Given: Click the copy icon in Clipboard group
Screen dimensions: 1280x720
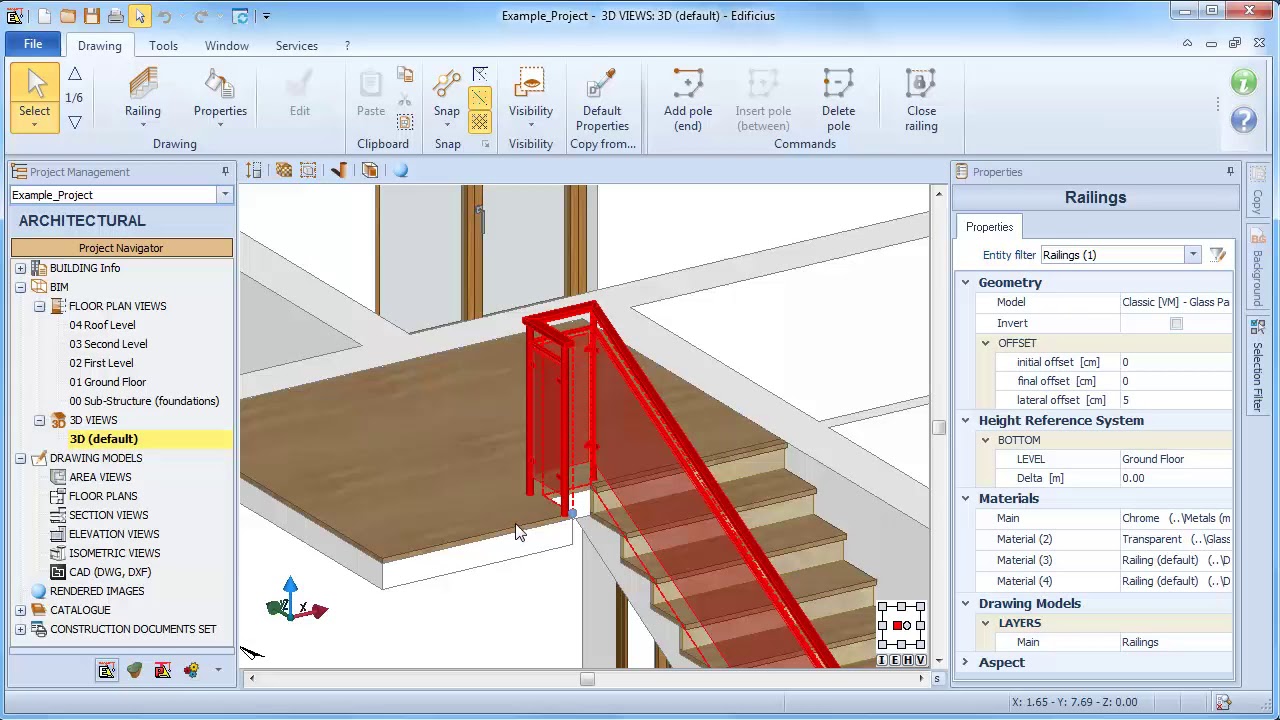Looking at the screenshot, I should pyautogui.click(x=405, y=75).
